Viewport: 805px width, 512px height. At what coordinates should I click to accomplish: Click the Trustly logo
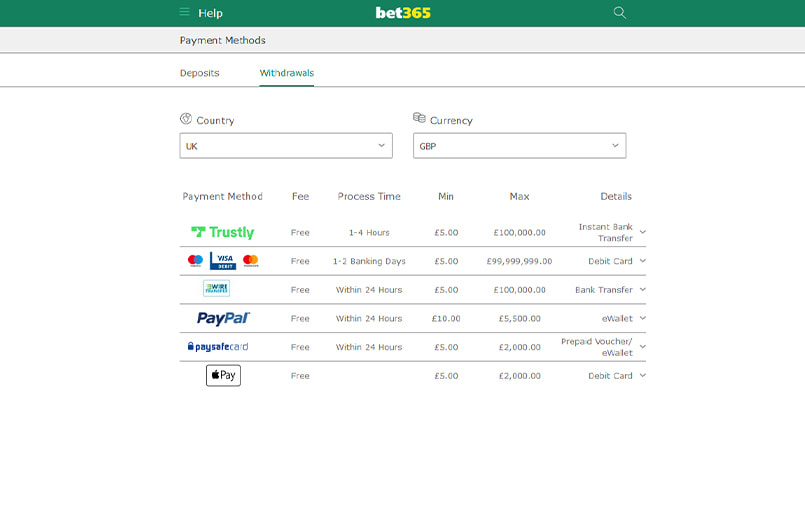223,232
